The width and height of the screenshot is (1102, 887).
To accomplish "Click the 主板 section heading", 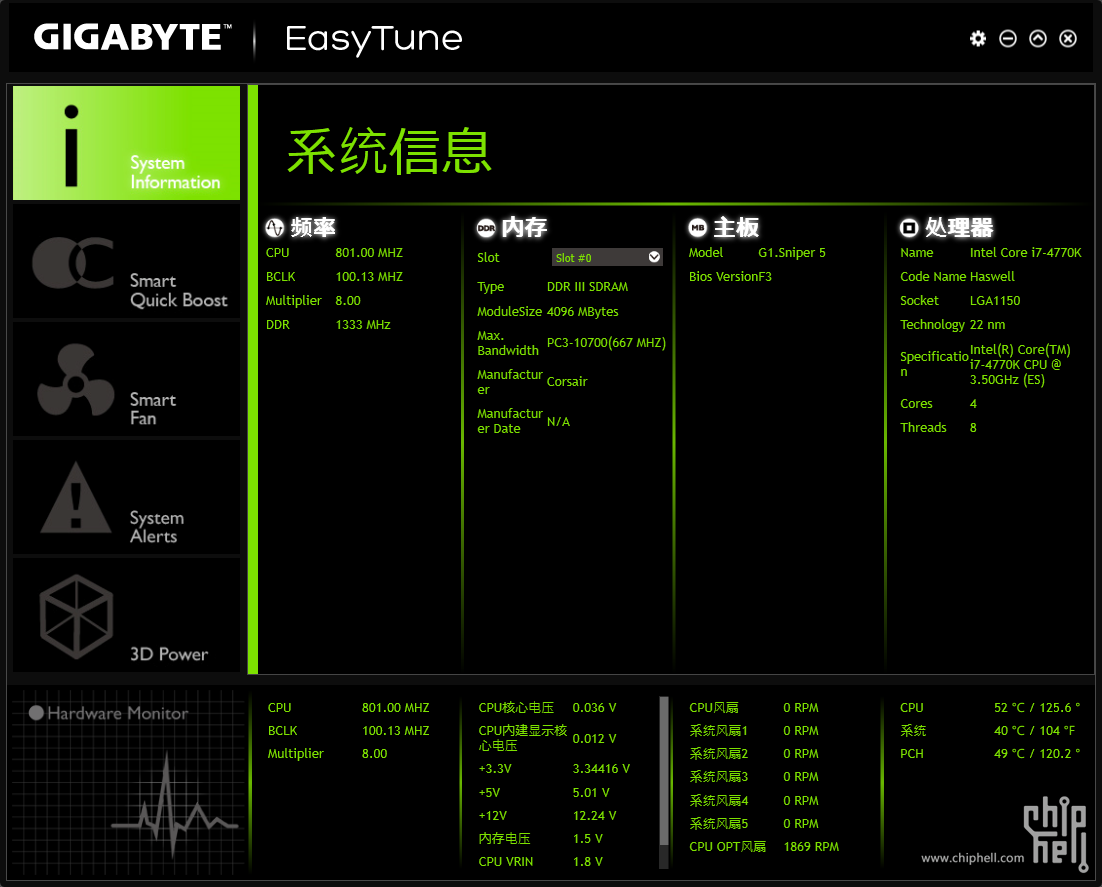I will [736, 228].
